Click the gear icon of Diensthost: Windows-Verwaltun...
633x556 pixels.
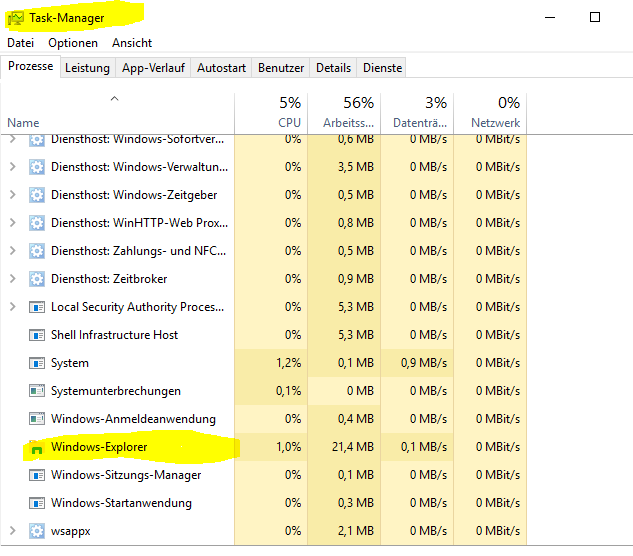[x=37, y=167]
